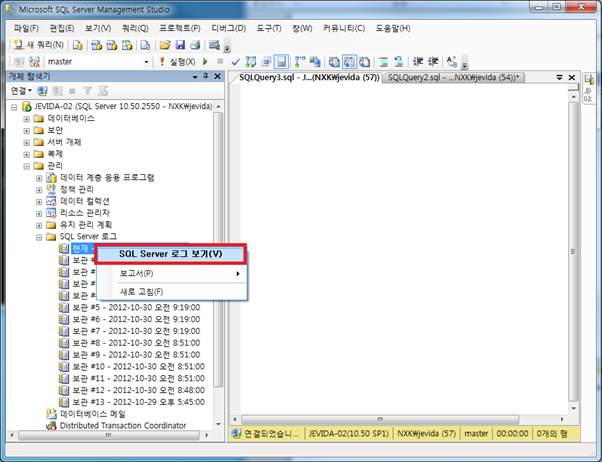Select log 보관 #8 - 2012-10-30 오전 8:51:00

pos(136,343)
